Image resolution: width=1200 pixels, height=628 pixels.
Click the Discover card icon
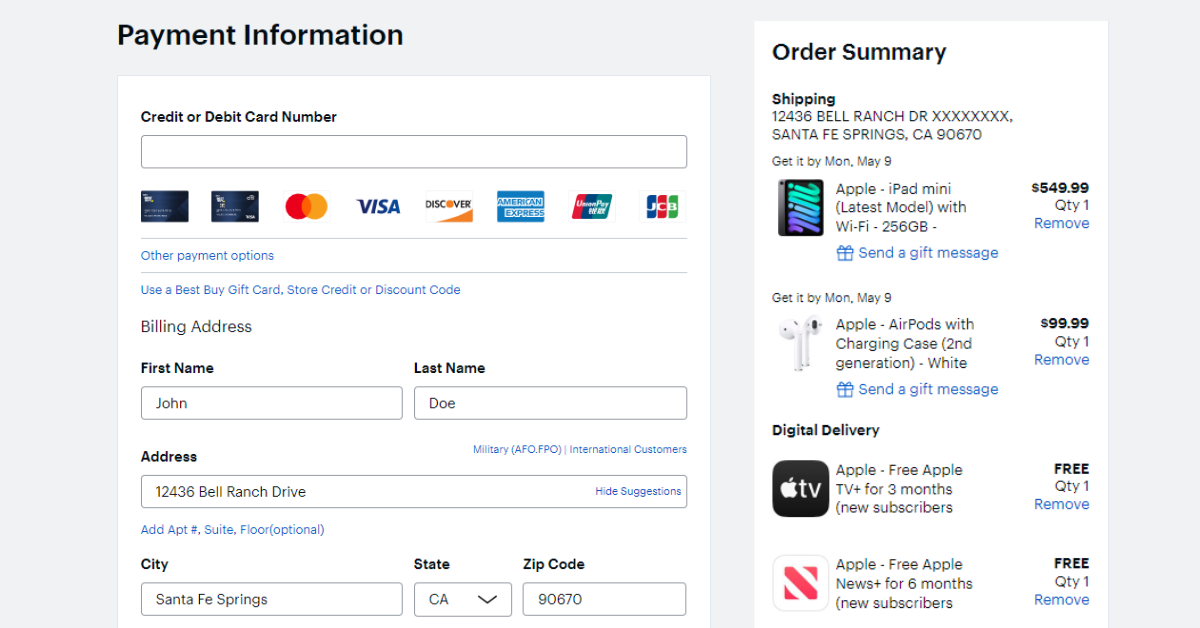[x=448, y=206]
